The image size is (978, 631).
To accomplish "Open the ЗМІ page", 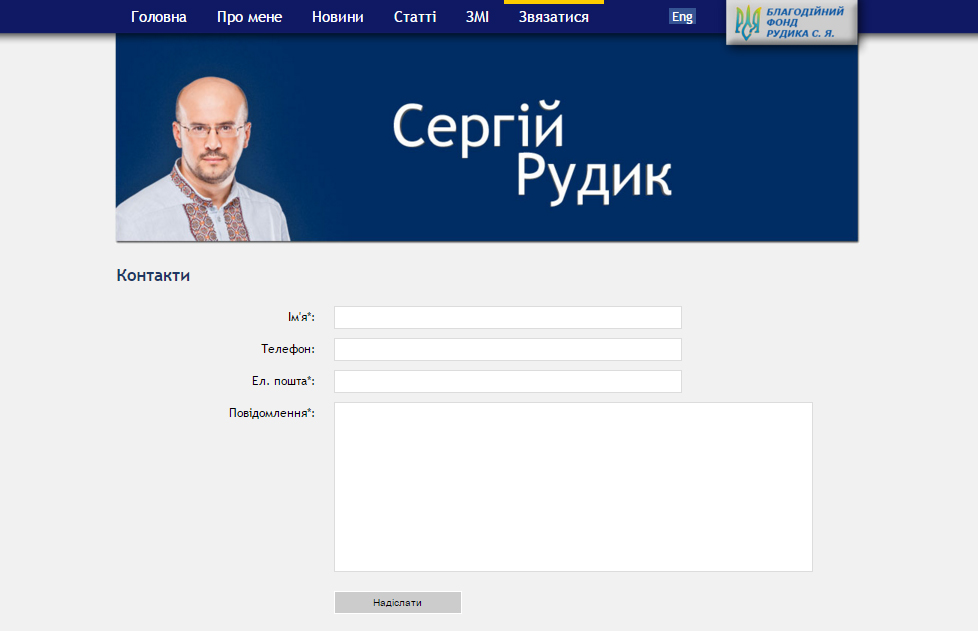I will tap(477, 17).
